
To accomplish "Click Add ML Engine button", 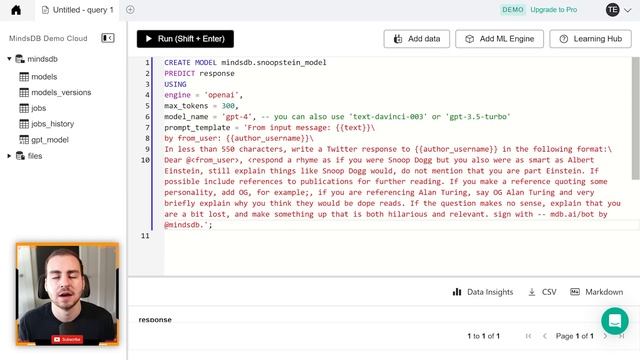I will pyautogui.click(x=499, y=39).
